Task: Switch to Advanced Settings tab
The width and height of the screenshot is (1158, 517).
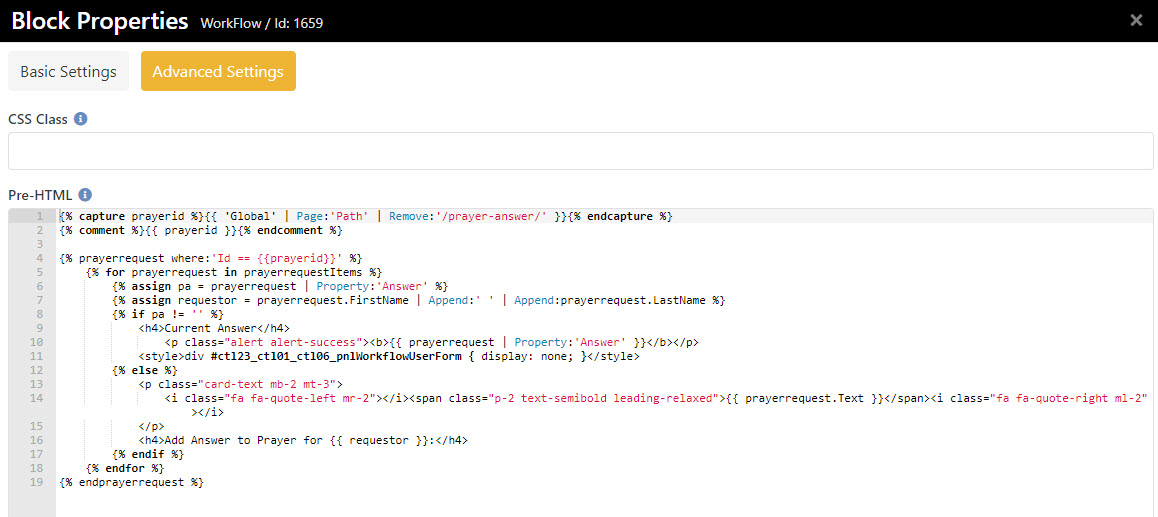Action: (x=218, y=72)
